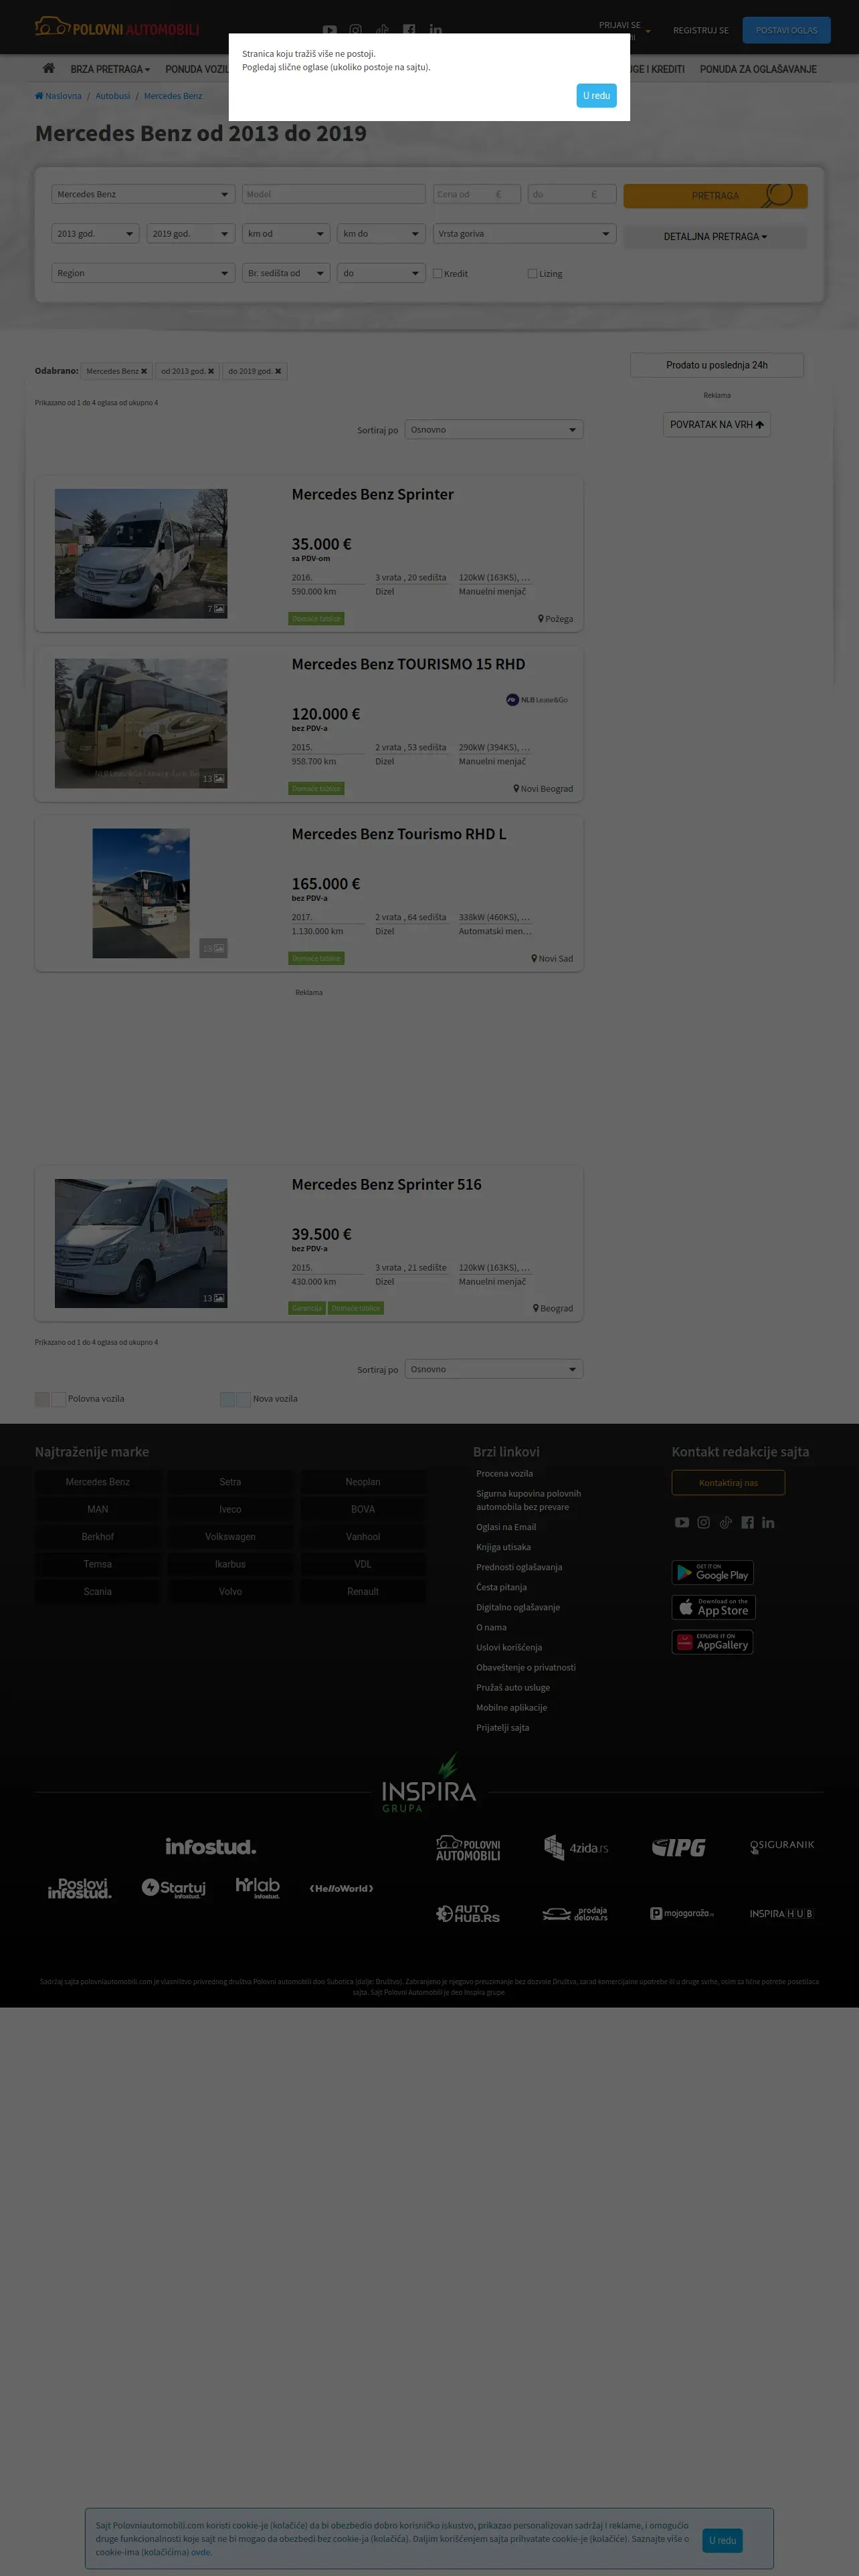Viewport: 859px width, 2576px height.
Task: Open the 'km od' dropdown
Action: (x=286, y=233)
